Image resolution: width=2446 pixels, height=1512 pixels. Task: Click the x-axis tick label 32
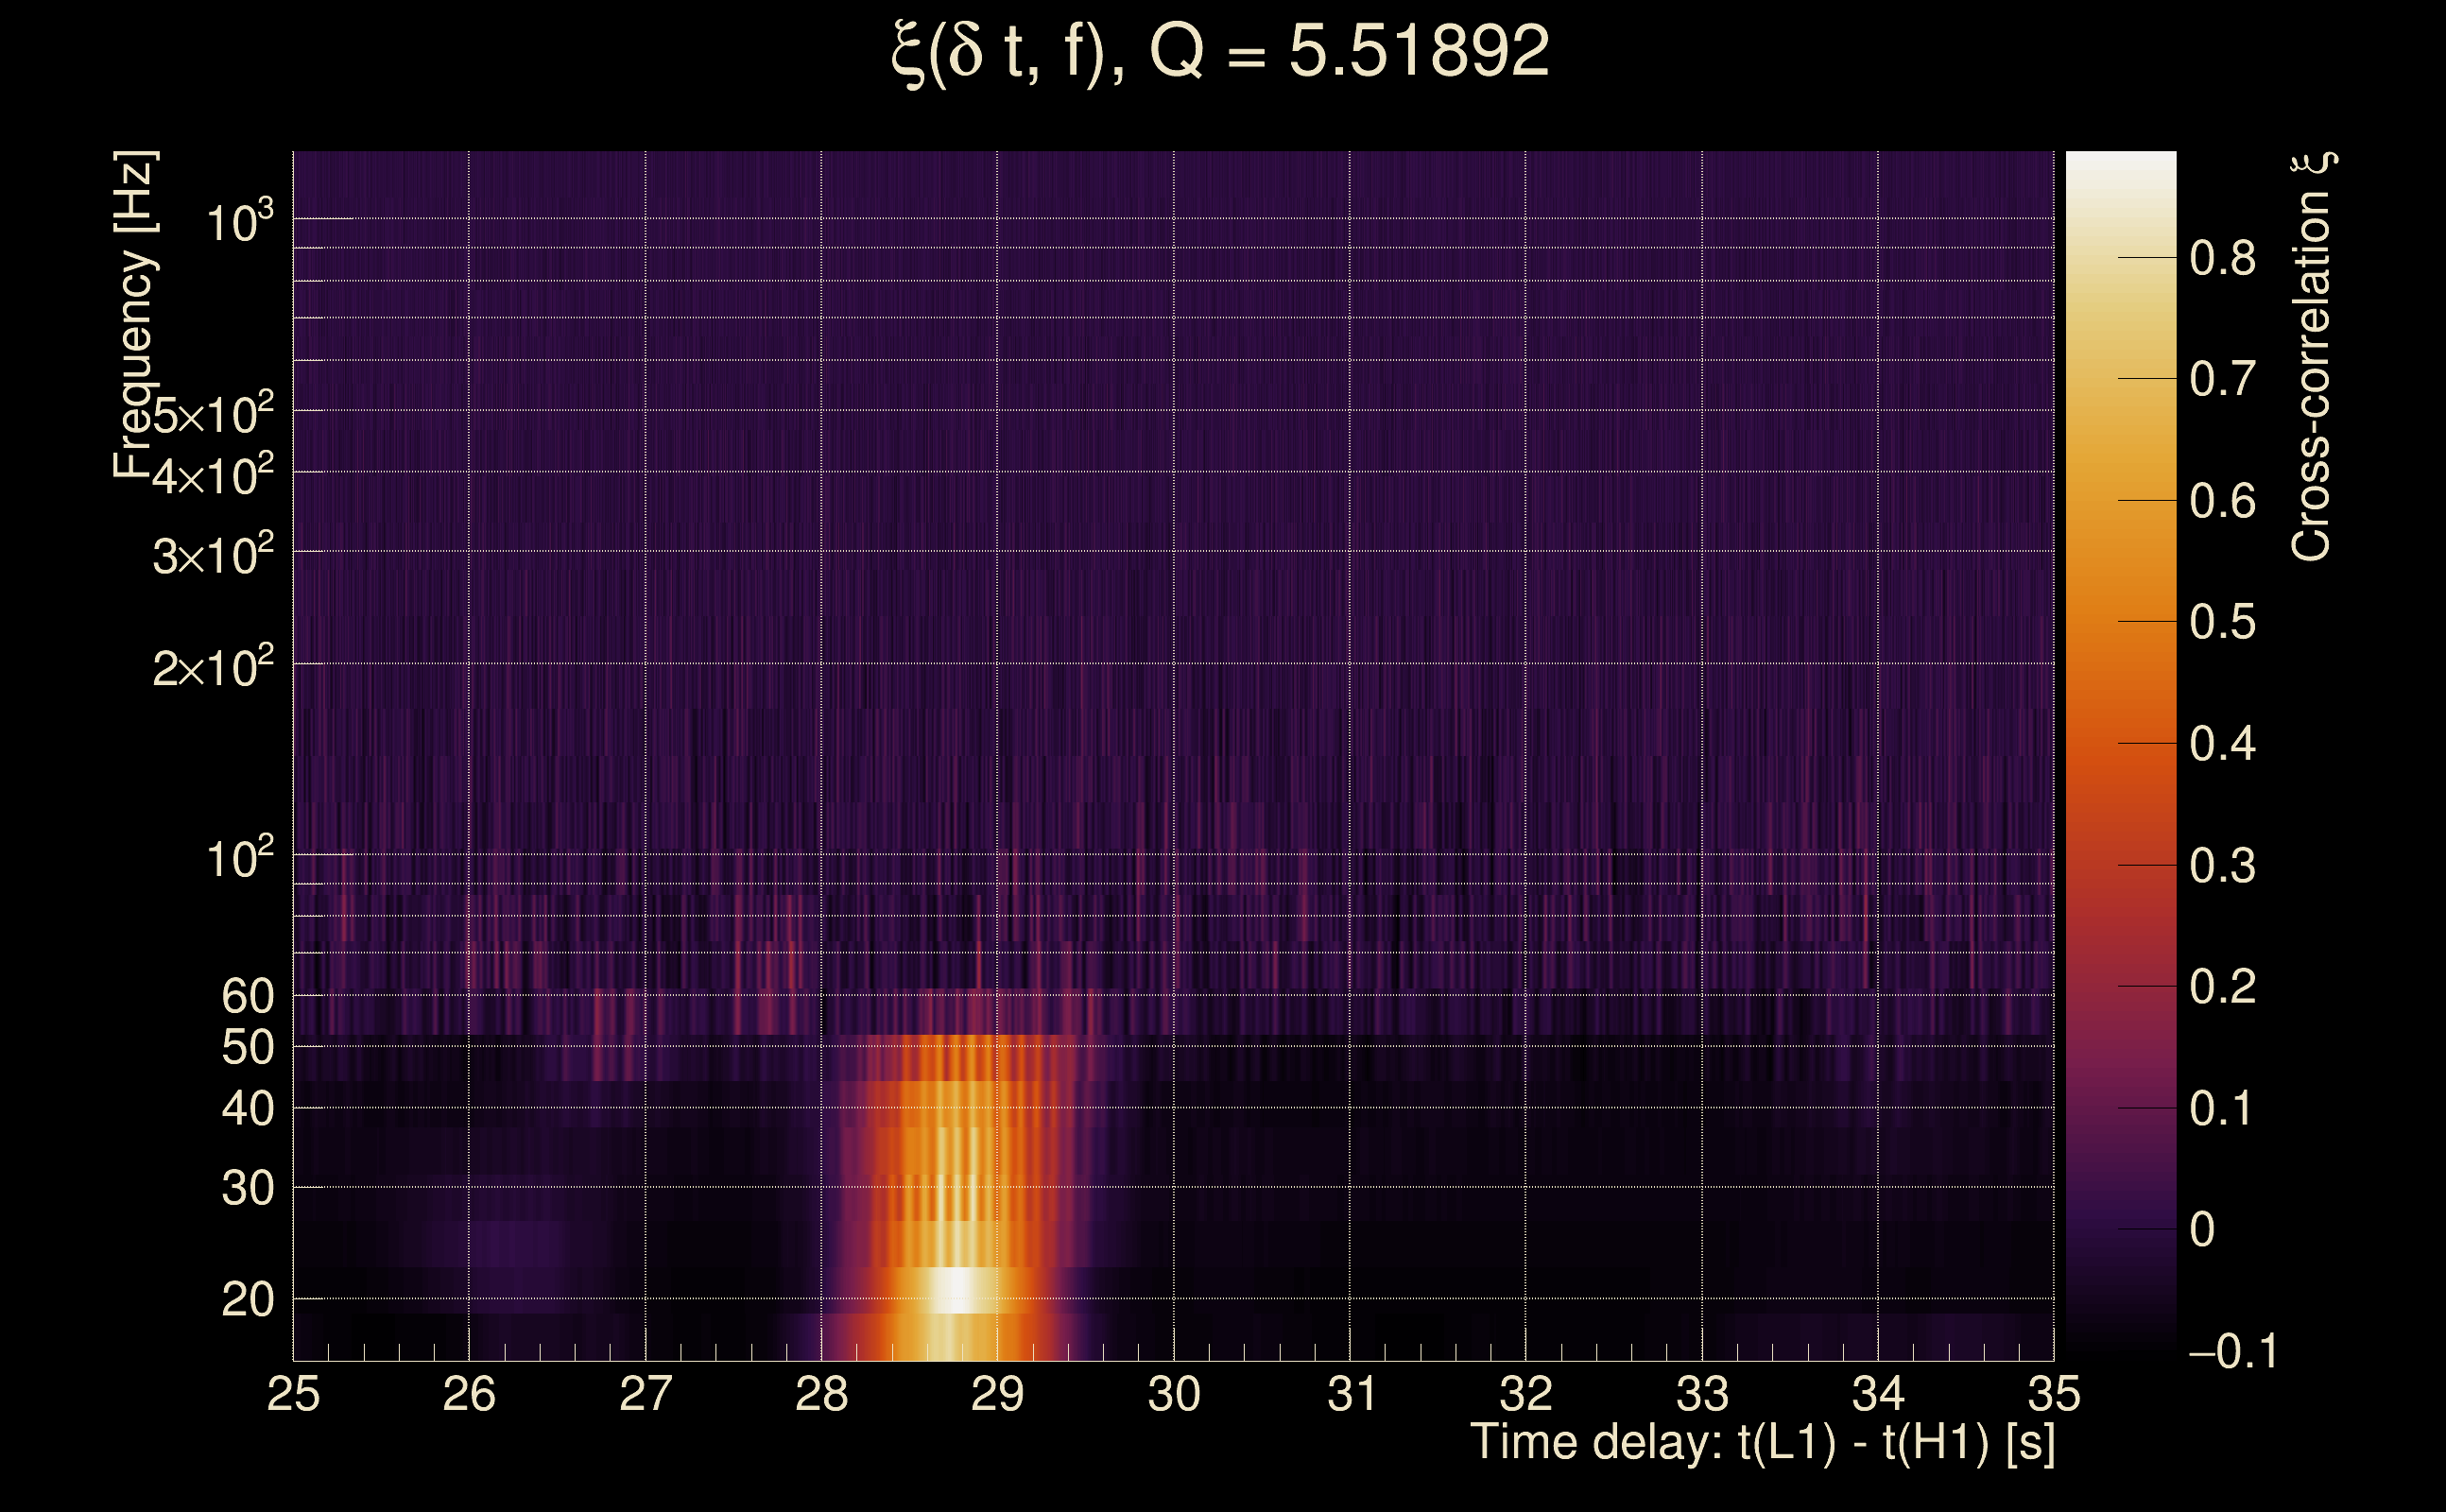tap(1526, 1395)
